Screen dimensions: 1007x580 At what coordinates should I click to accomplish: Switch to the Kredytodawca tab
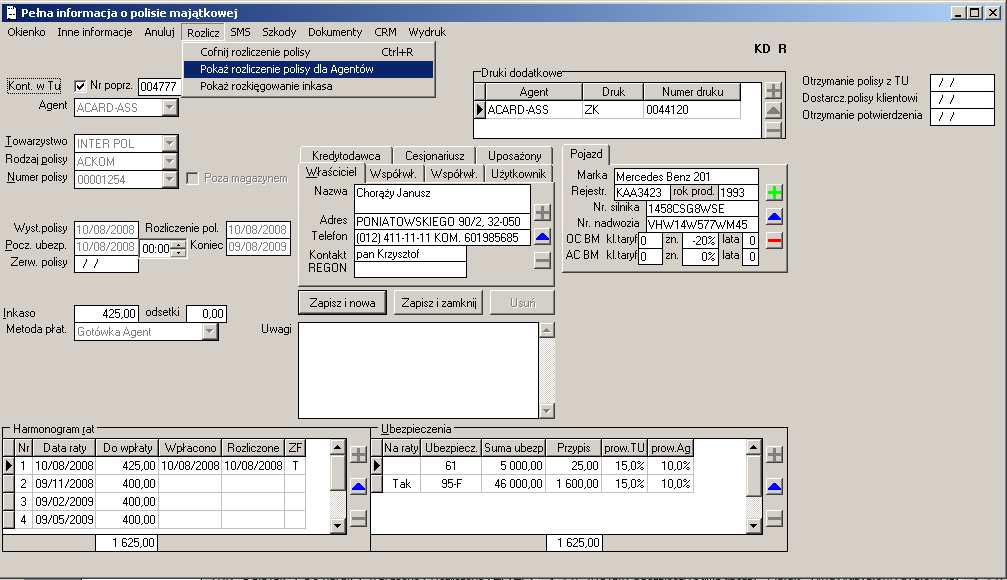[346, 155]
